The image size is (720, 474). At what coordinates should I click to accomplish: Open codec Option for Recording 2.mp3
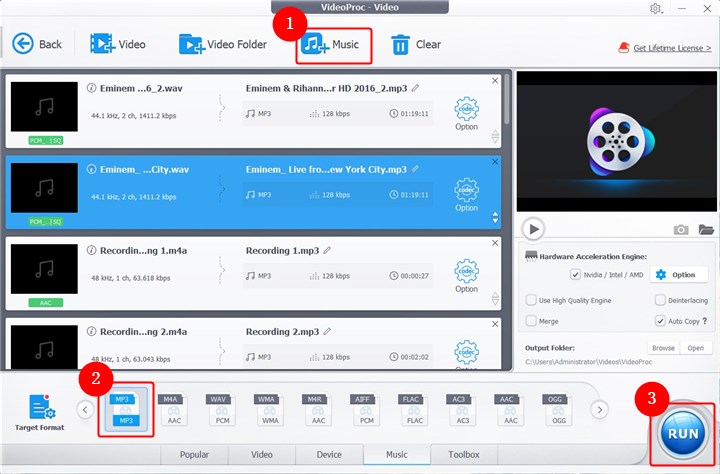466,355
